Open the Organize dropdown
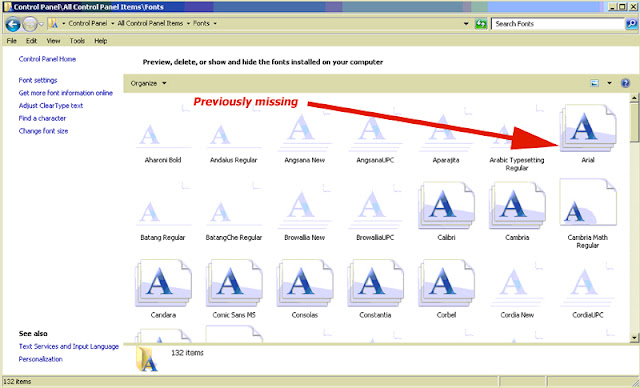The height and width of the screenshot is (388, 640). (x=149, y=83)
